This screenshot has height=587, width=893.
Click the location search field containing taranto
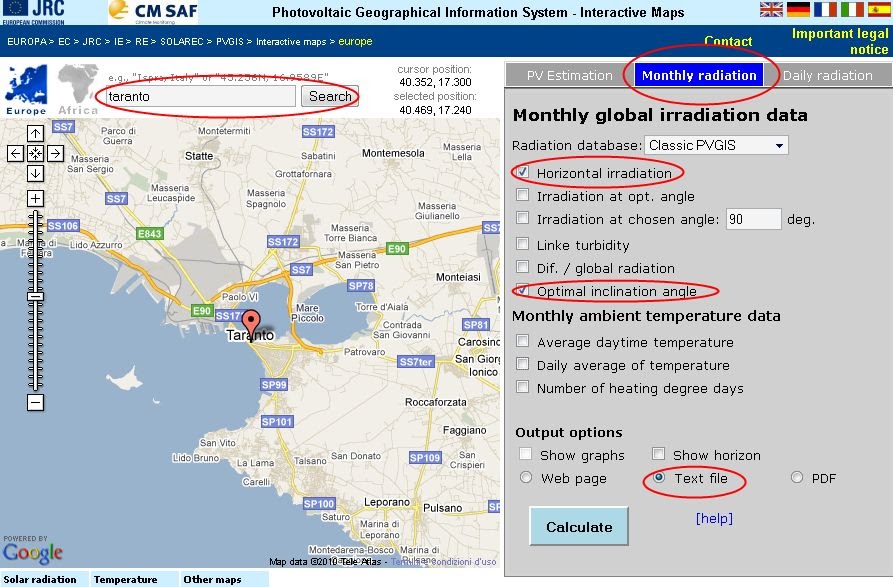click(200, 96)
